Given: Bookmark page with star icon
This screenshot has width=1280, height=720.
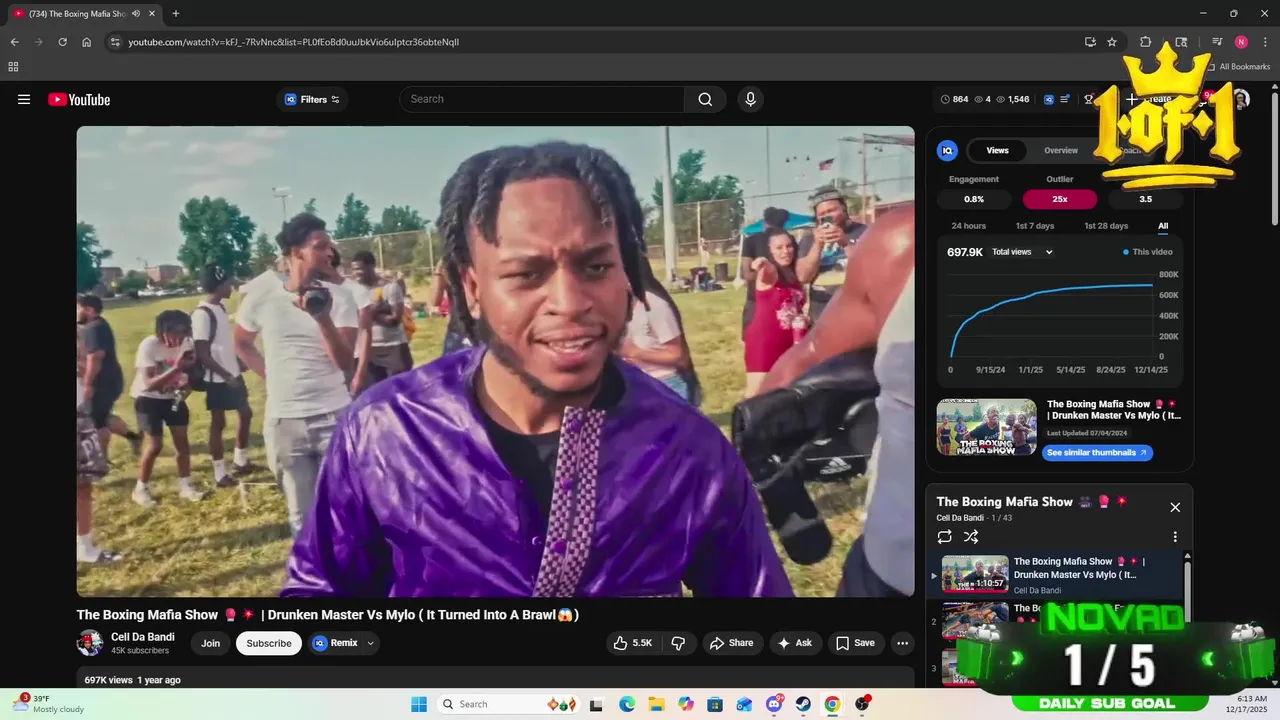Looking at the screenshot, I should coord(1112,42).
